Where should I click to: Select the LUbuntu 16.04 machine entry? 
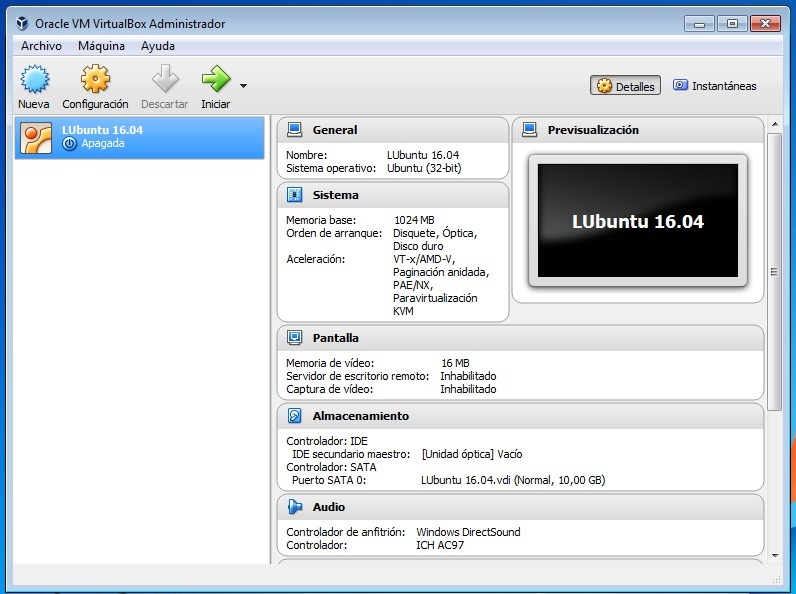pyautogui.click(x=139, y=138)
